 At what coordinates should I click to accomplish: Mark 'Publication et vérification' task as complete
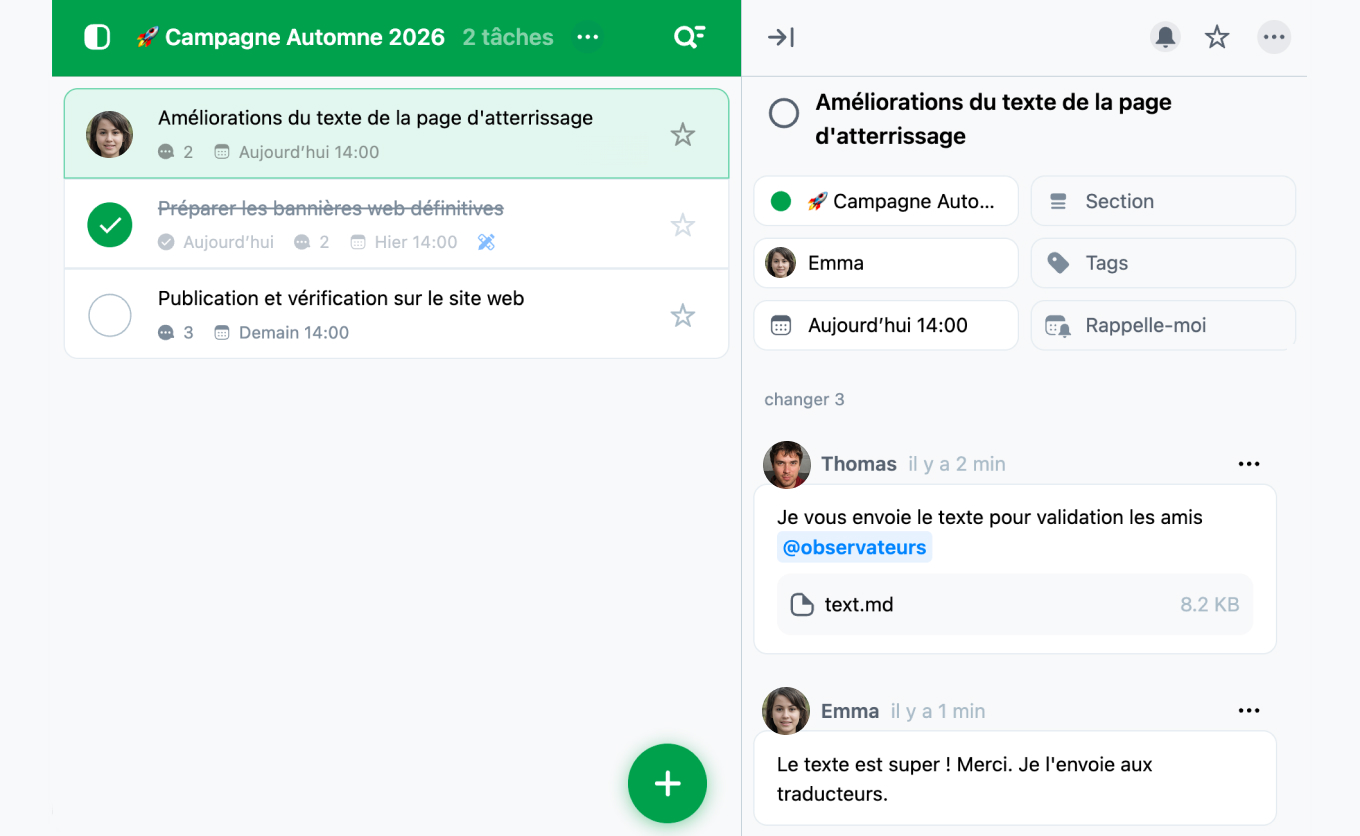110,315
